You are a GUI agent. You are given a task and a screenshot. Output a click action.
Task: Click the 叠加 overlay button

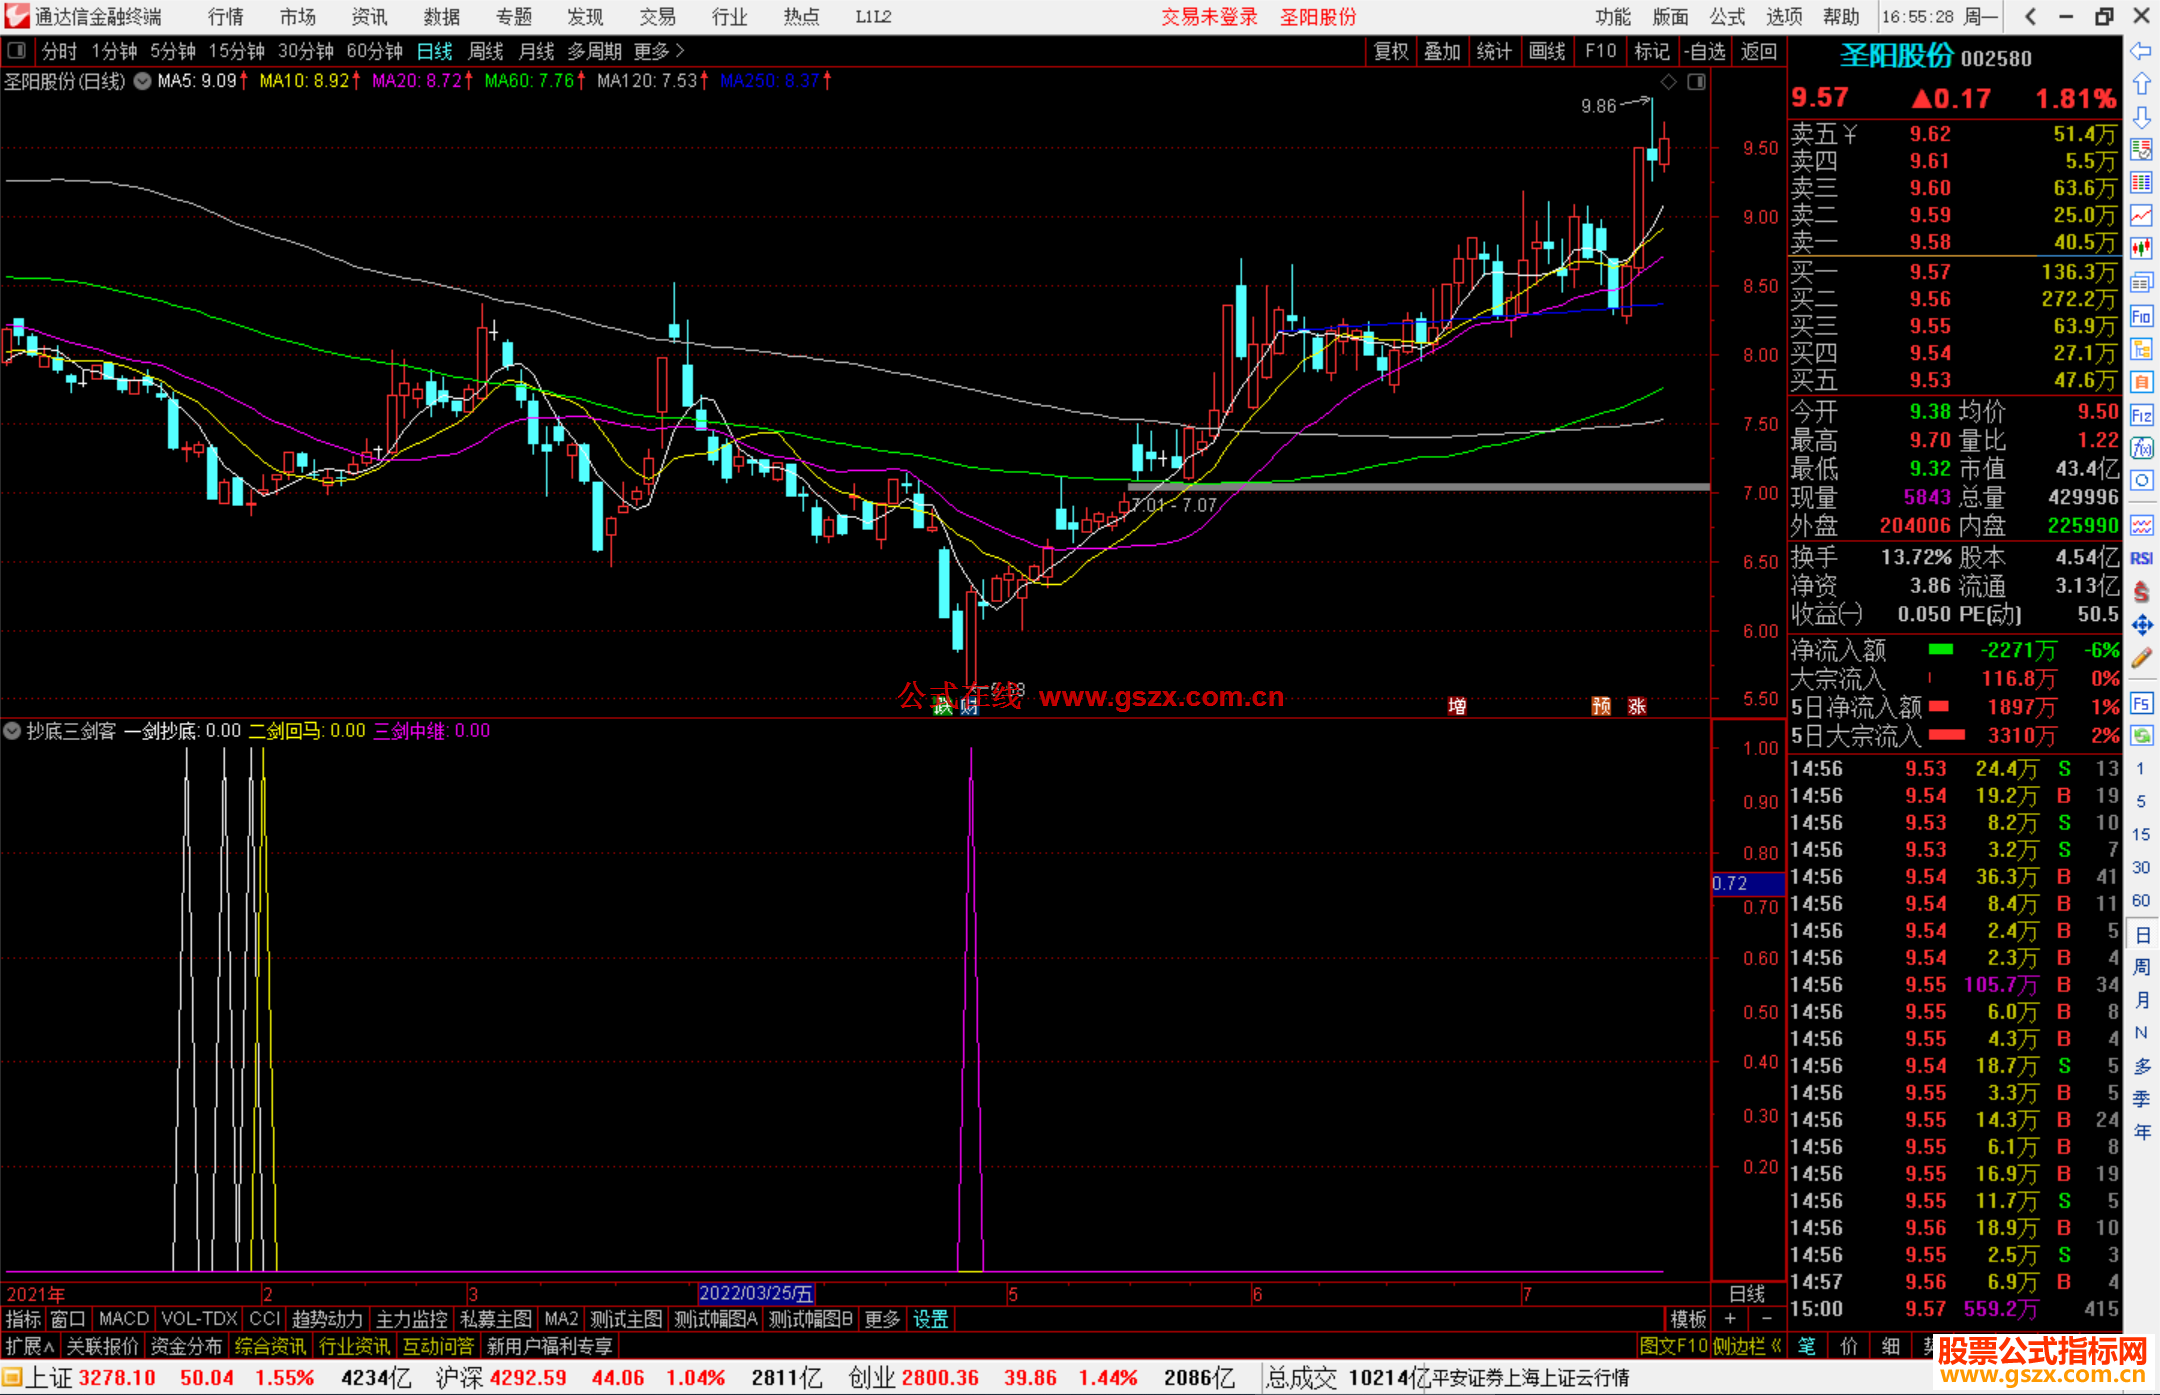coord(1442,51)
